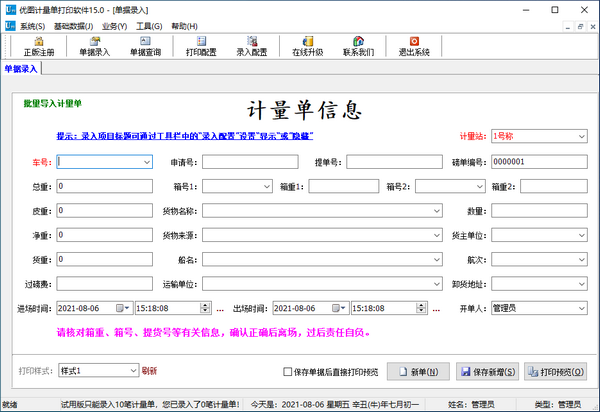Screen dimensions: 600x412
Task: Click the 正版注册 toolbar icon
Action: click(39, 45)
